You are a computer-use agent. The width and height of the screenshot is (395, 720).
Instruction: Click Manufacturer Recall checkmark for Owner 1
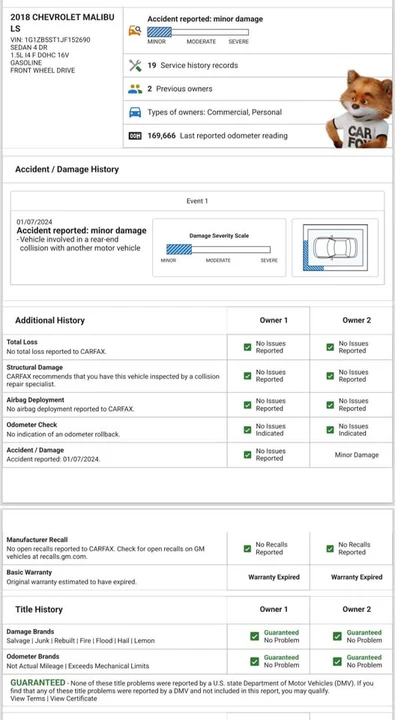(x=248, y=548)
